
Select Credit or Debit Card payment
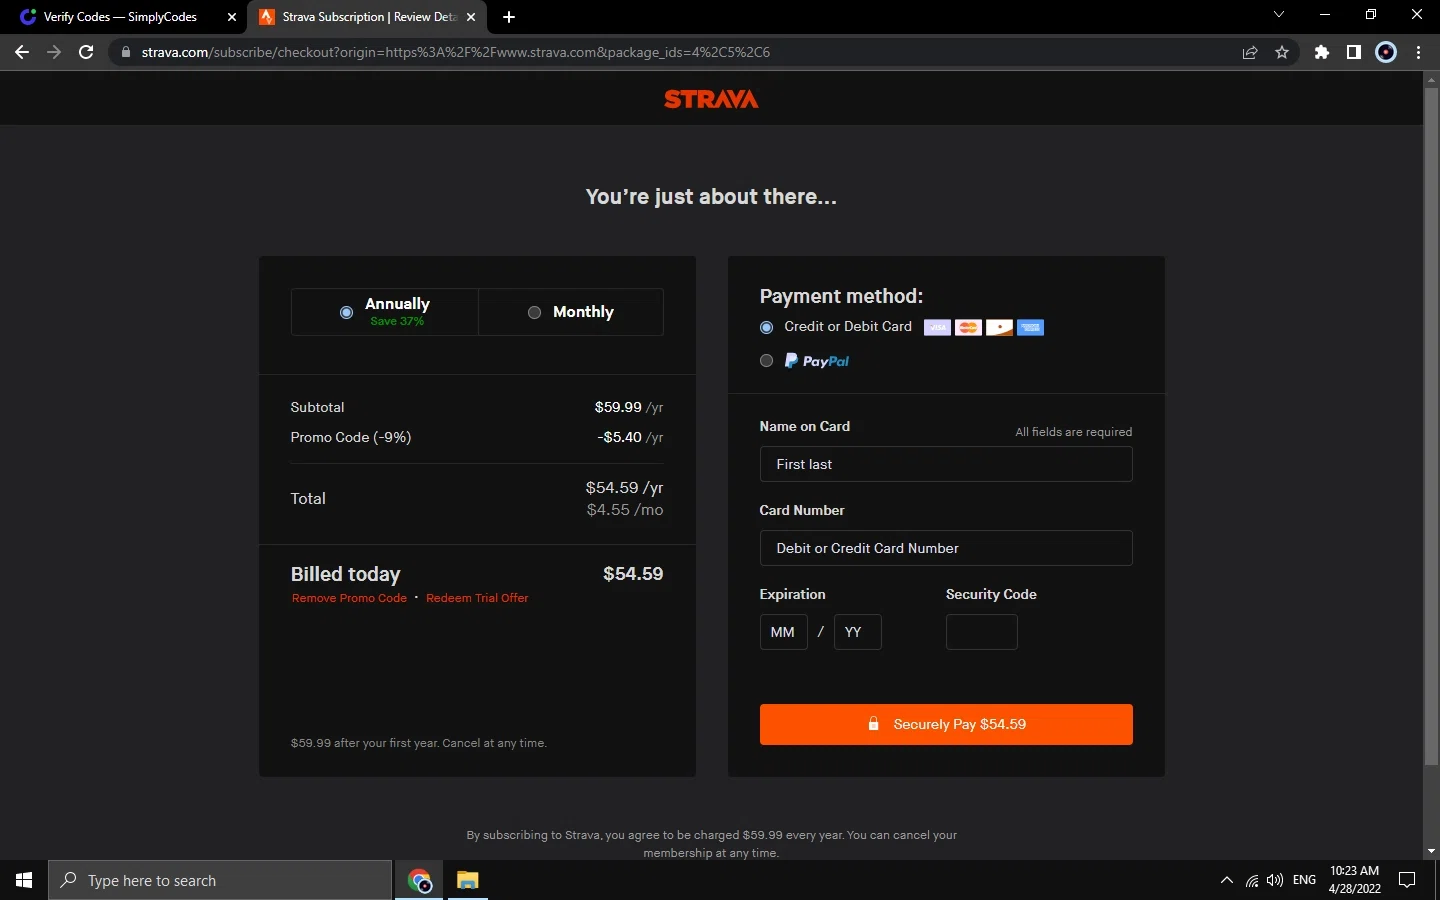767,327
